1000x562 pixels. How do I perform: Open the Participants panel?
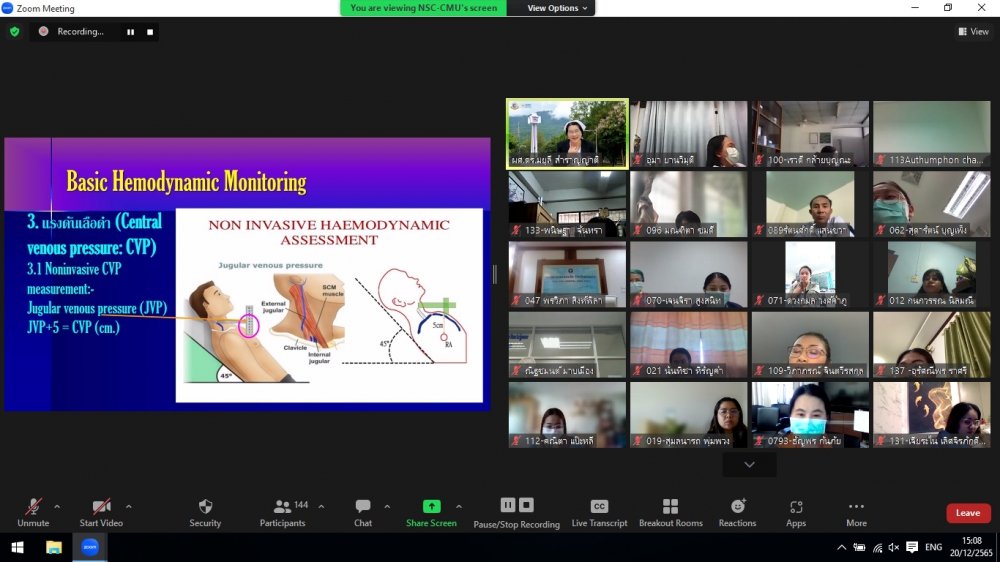coord(283,511)
